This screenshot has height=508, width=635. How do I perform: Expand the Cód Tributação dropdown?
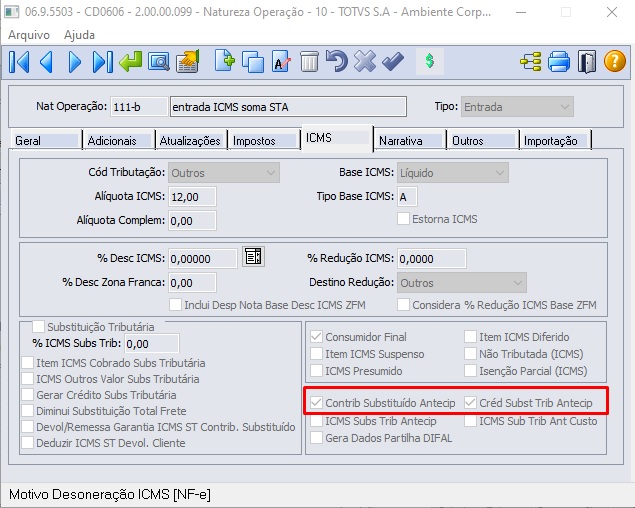tap(224, 173)
